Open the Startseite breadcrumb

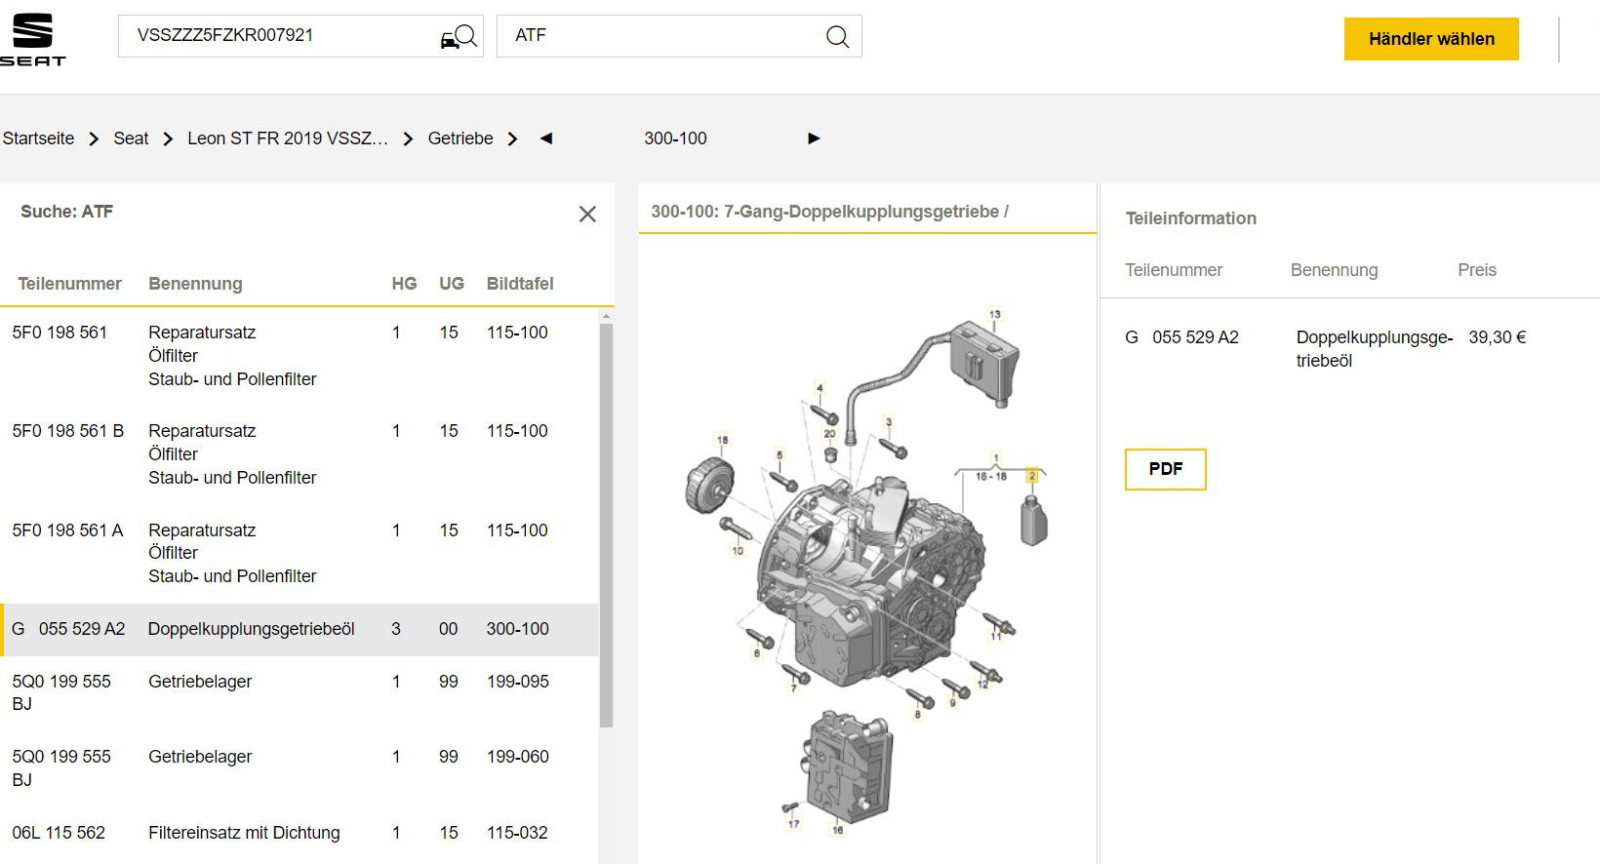[x=38, y=139]
